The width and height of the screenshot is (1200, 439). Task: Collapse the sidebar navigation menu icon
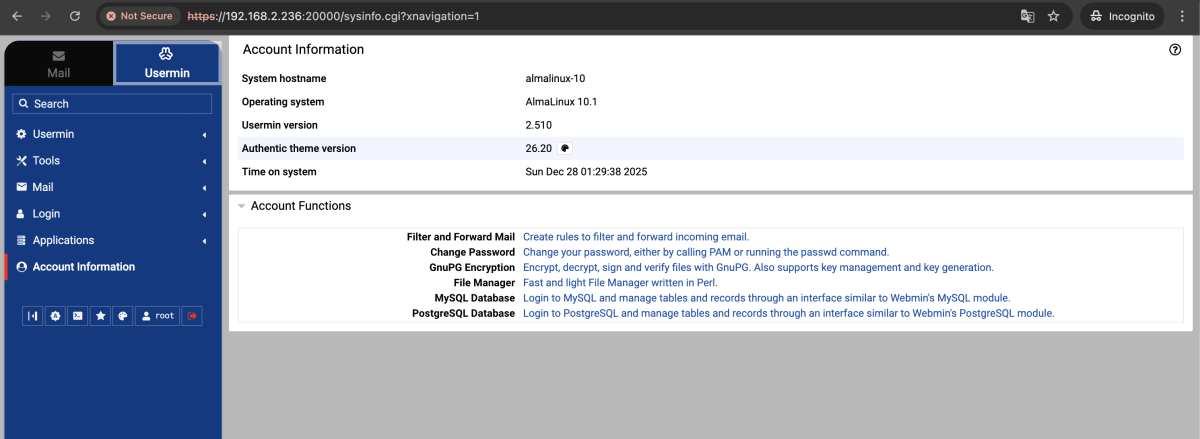pyautogui.click(x=33, y=316)
